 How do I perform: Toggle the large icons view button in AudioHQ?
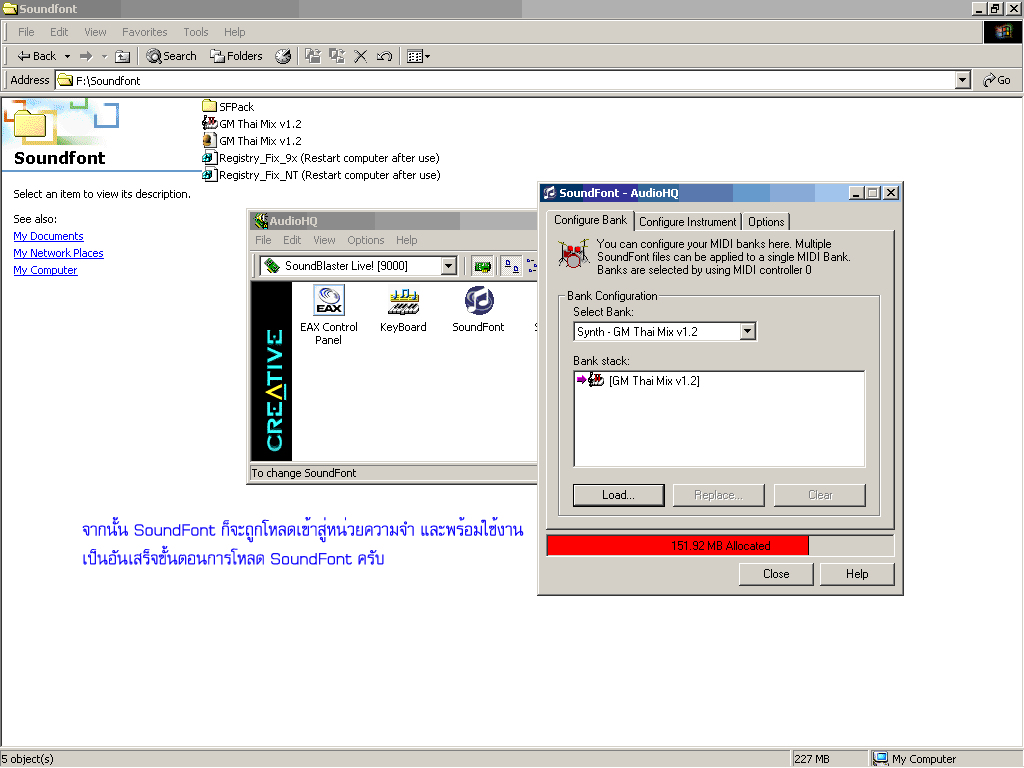511,266
